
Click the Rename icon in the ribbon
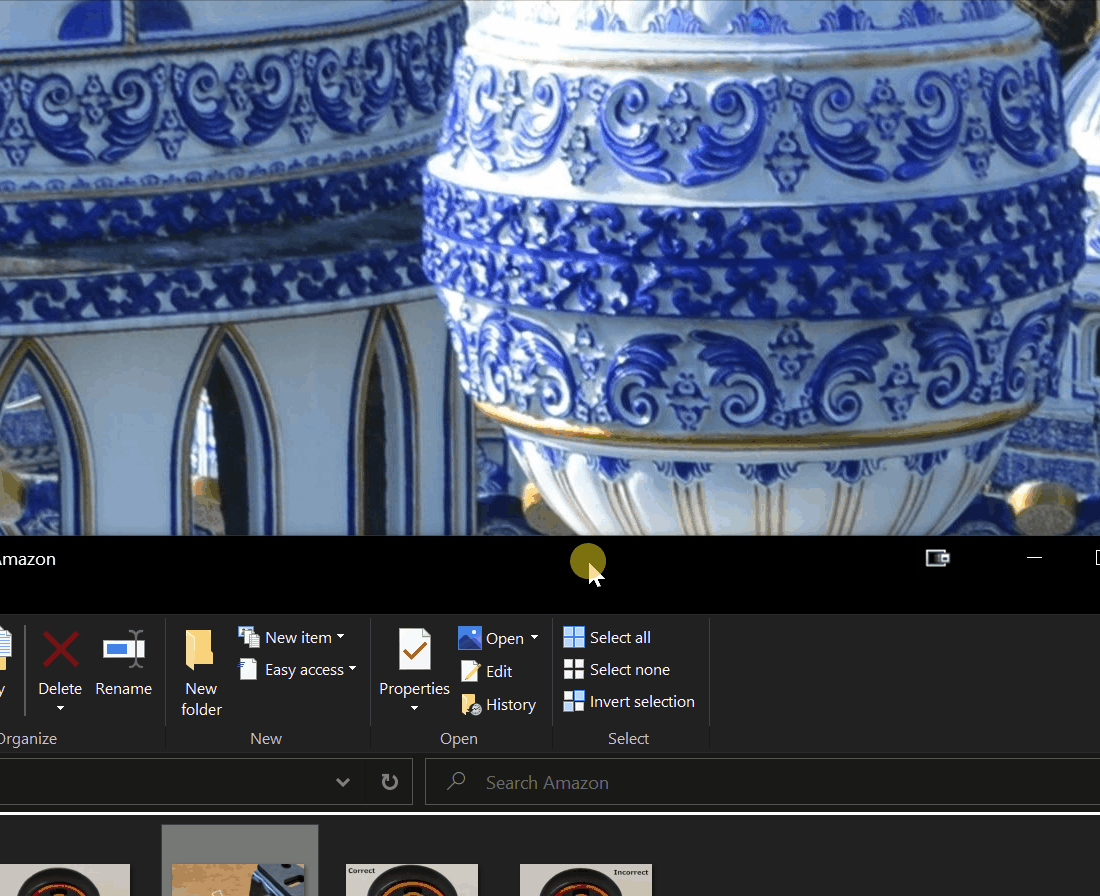coord(124,650)
